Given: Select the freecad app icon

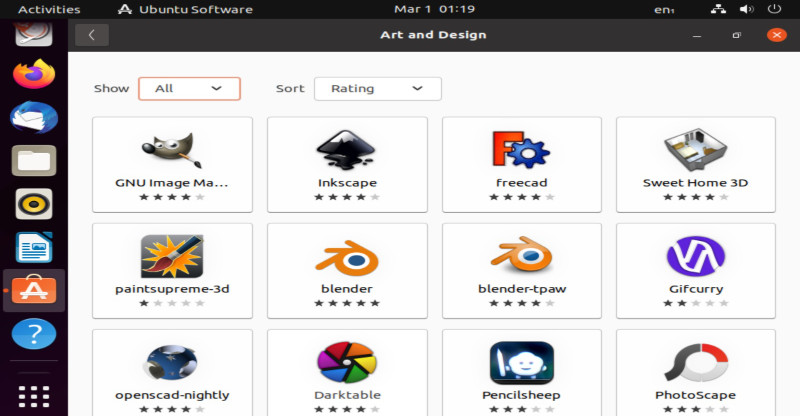Looking at the screenshot, I should [x=521, y=150].
